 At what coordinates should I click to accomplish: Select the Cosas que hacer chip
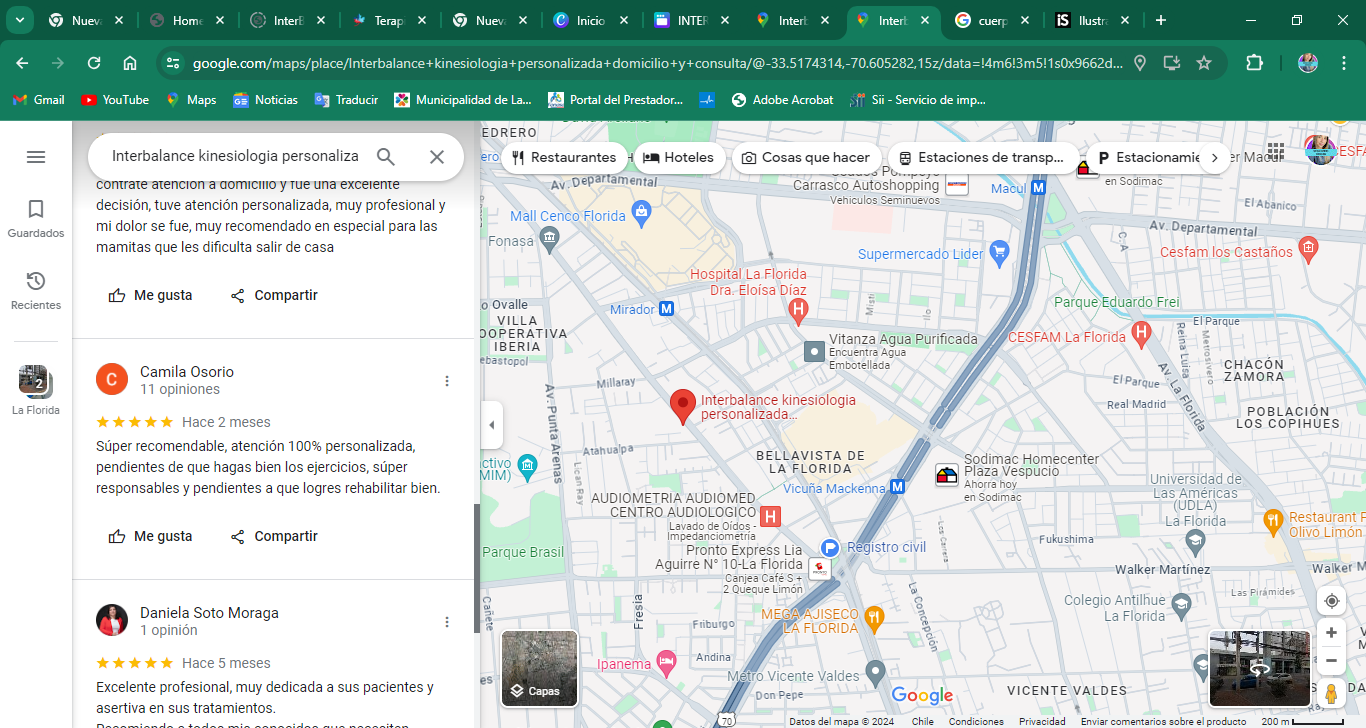[806, 157]
